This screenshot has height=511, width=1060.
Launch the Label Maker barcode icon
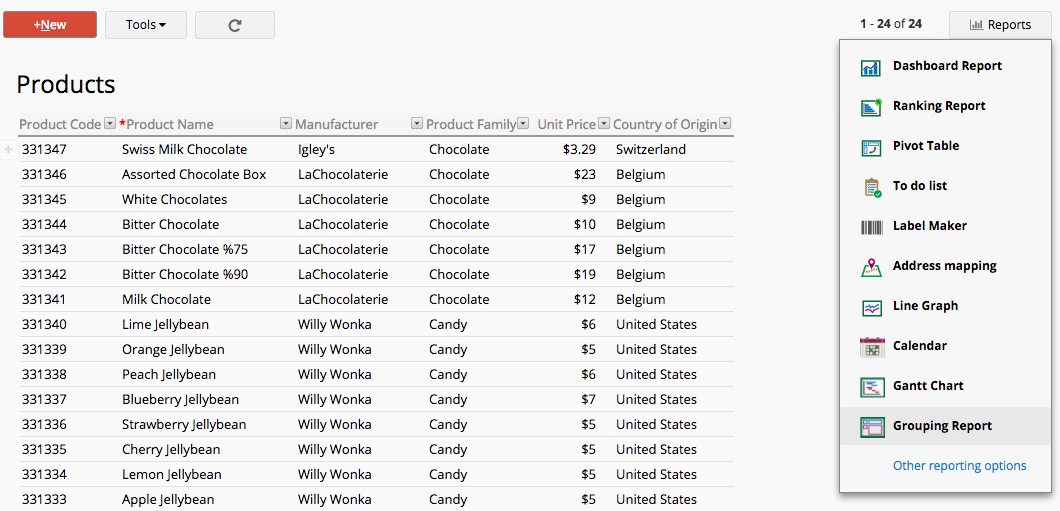pos(871,226)
